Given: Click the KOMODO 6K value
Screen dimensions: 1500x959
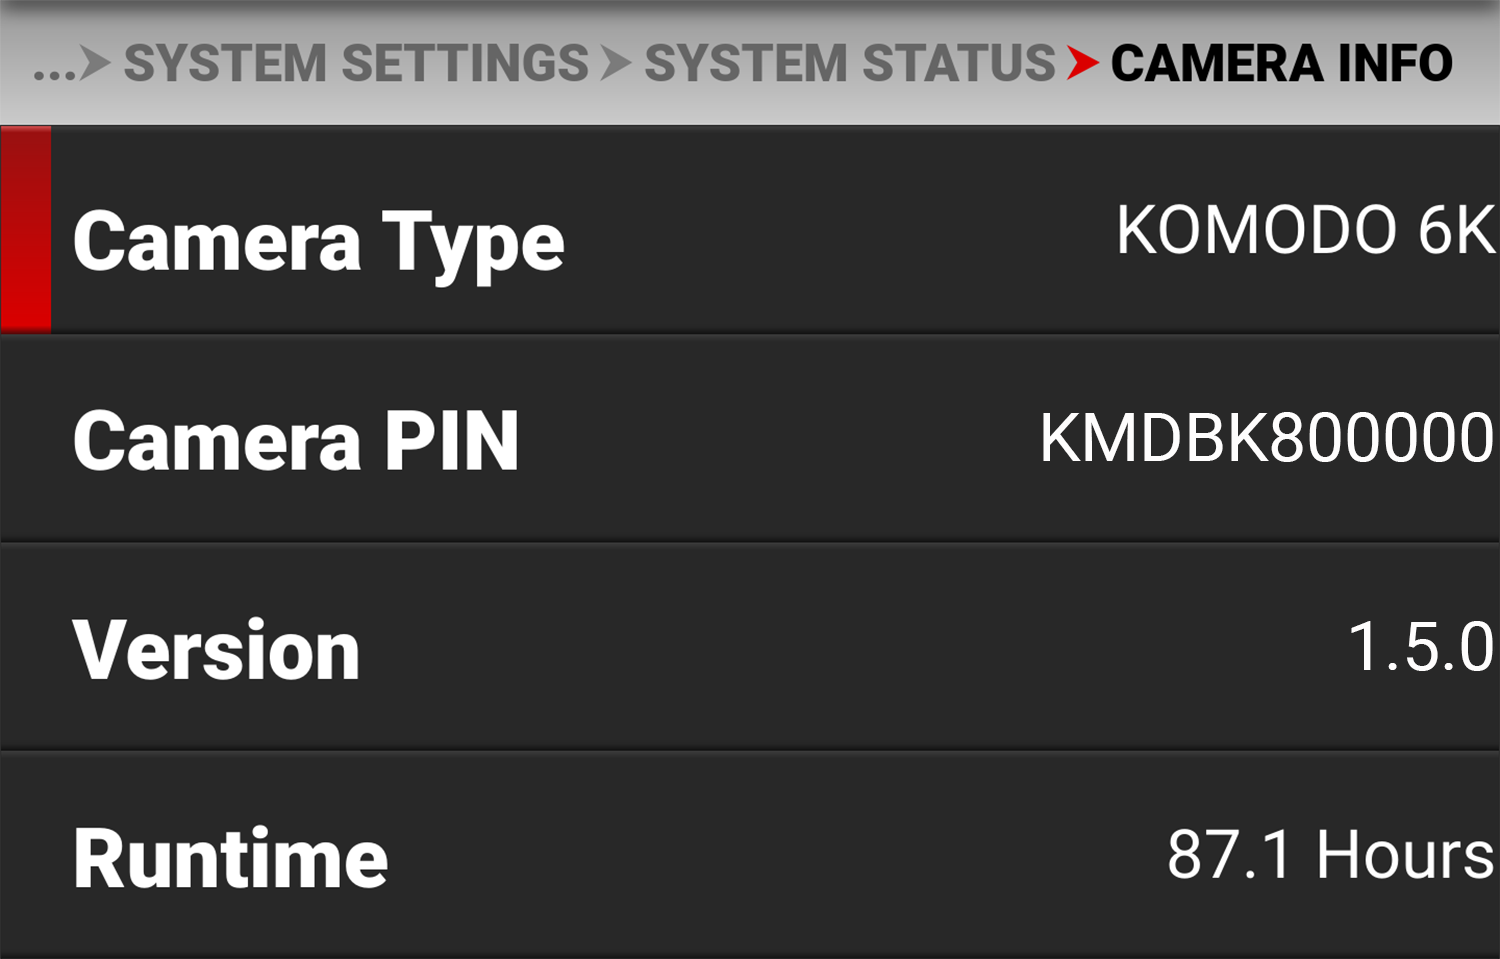Looking at the screenshot, I should [1306, 230].
